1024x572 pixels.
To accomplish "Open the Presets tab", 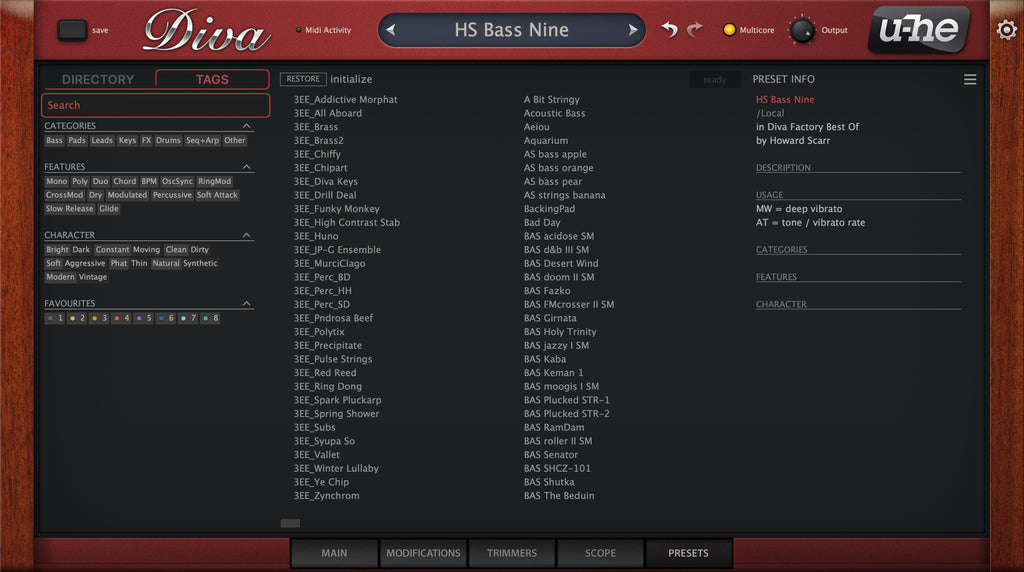I will coord(688,553).
